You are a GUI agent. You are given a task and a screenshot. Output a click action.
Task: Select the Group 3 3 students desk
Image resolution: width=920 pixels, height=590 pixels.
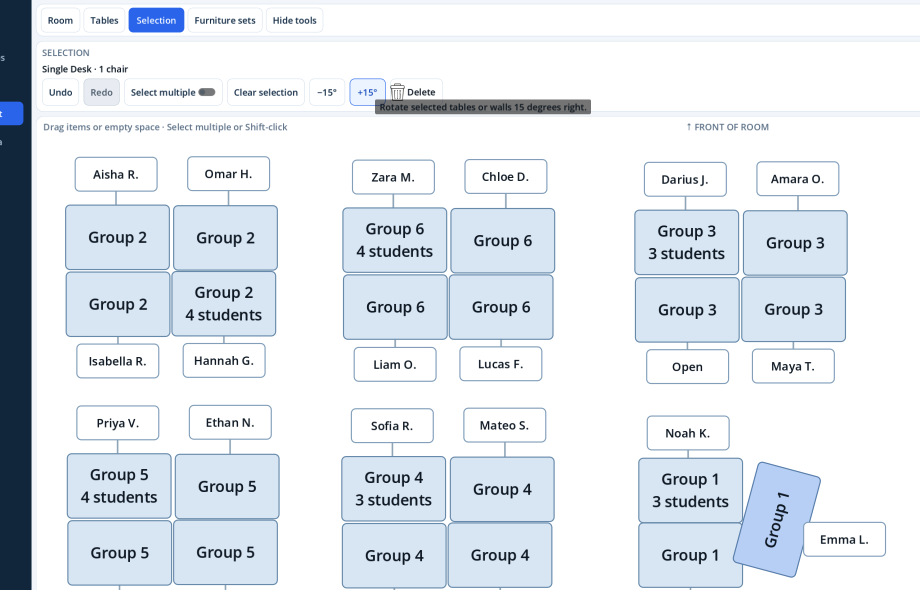(686, 243)
